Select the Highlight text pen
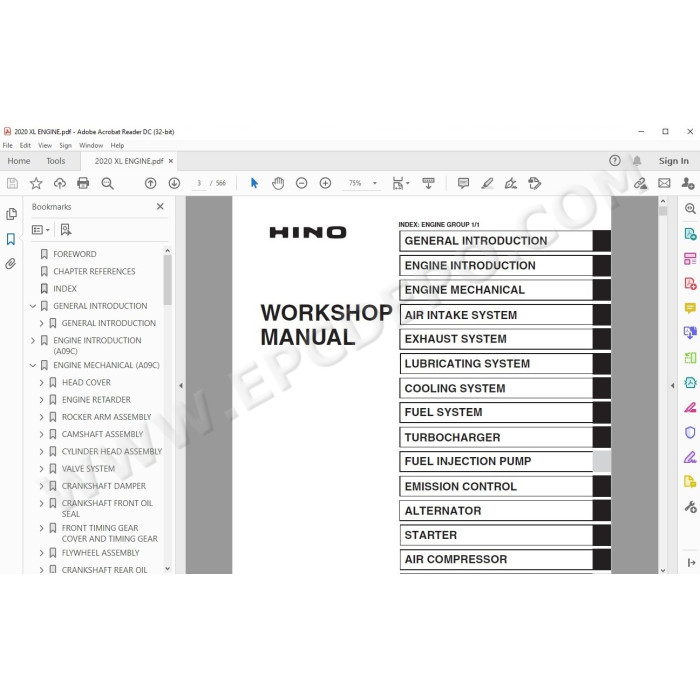 [487, 183]
